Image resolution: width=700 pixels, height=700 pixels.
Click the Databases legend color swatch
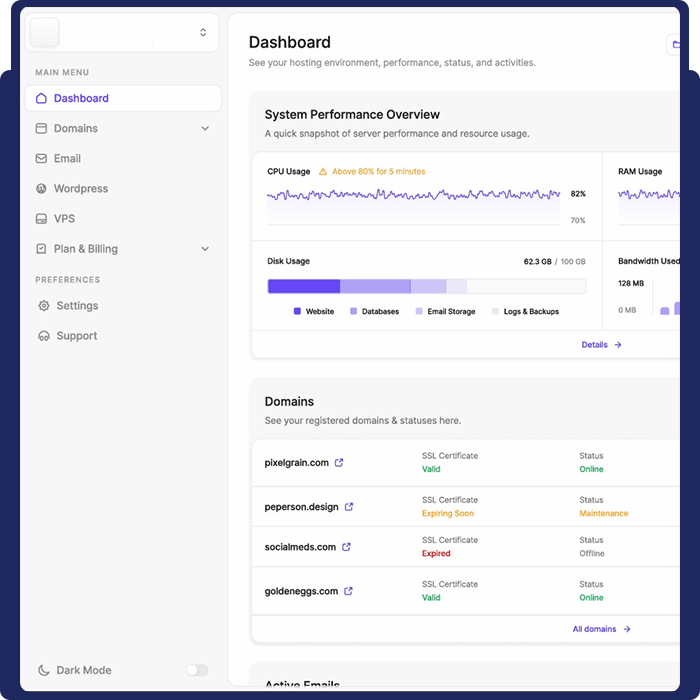point(353,312)
